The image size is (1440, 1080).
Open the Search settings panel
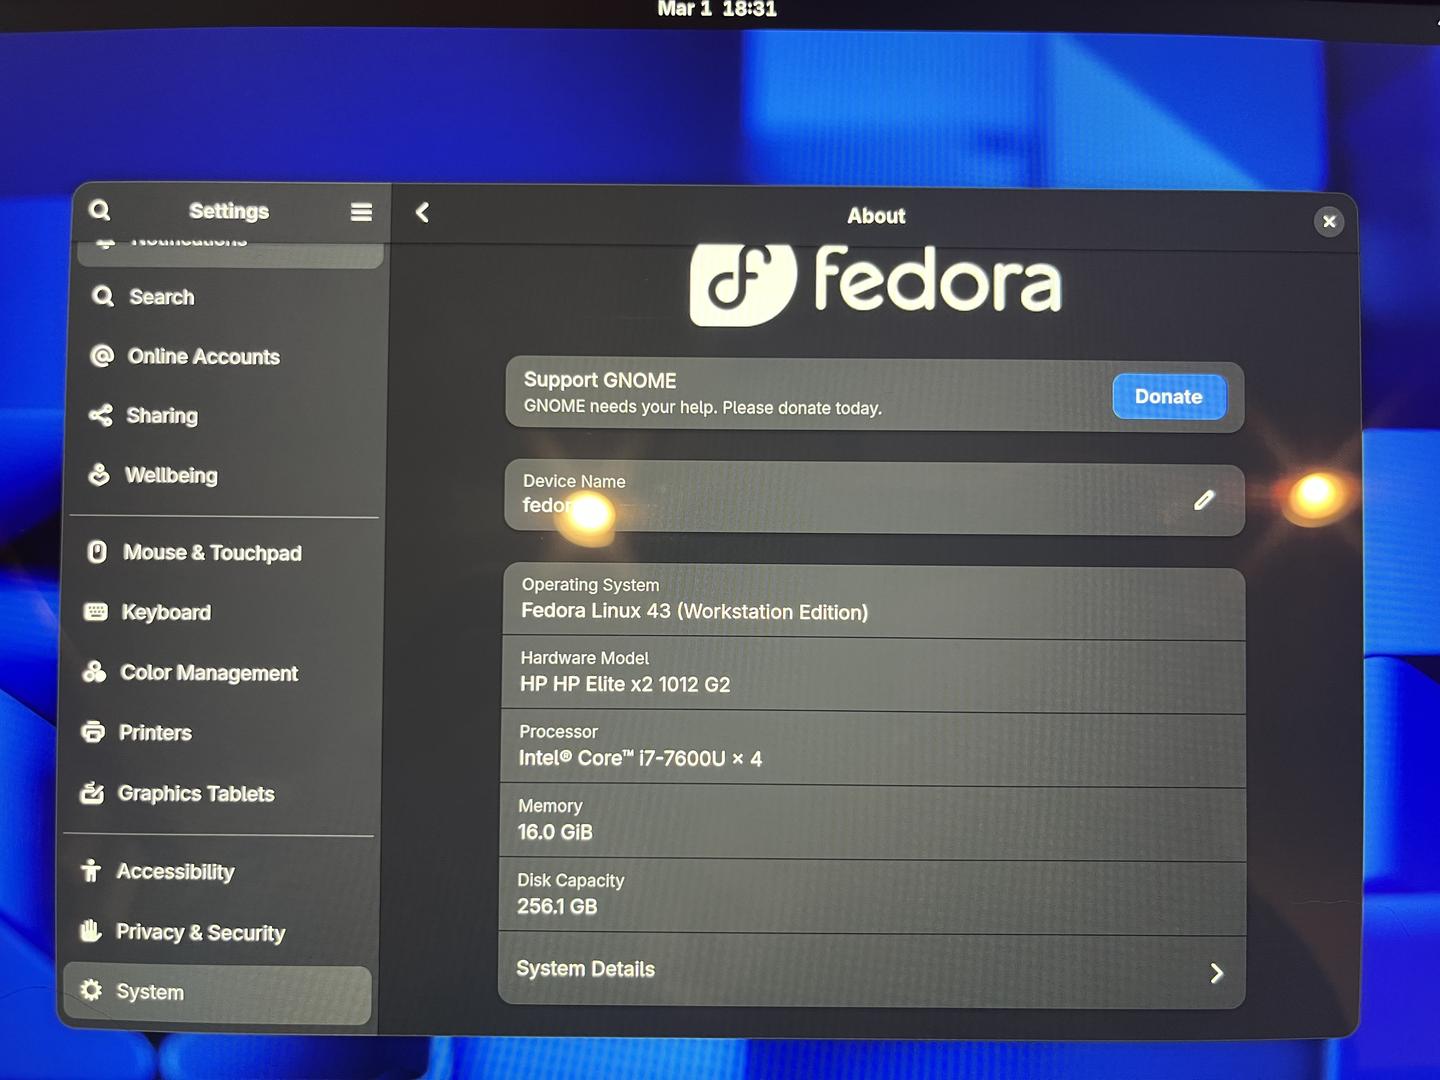[x=229, y=297]
